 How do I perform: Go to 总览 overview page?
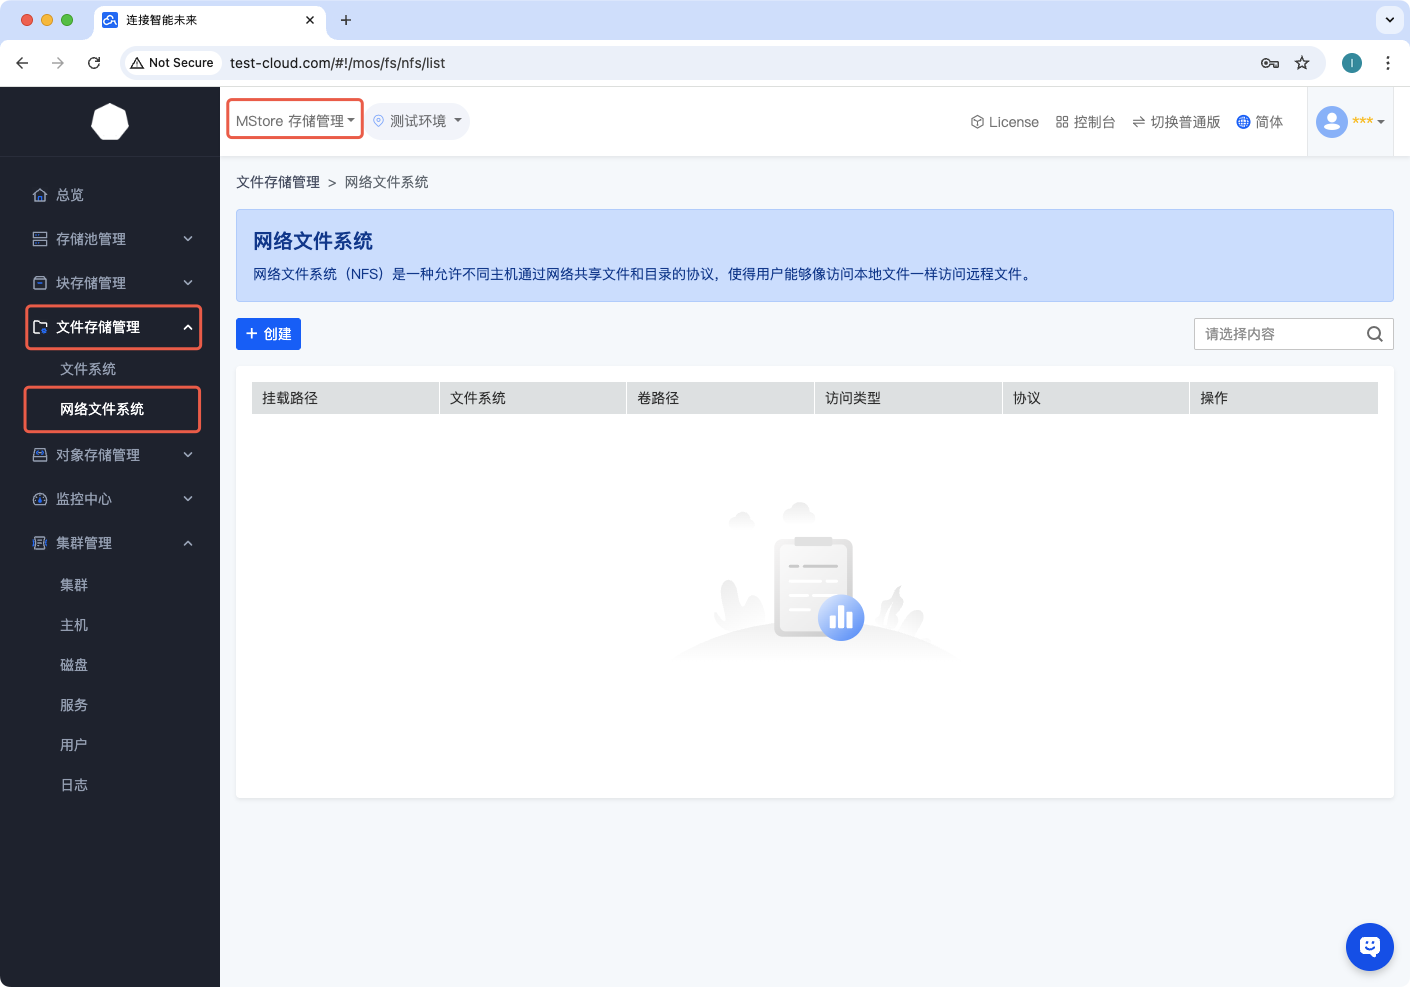(x=70, y=195)
